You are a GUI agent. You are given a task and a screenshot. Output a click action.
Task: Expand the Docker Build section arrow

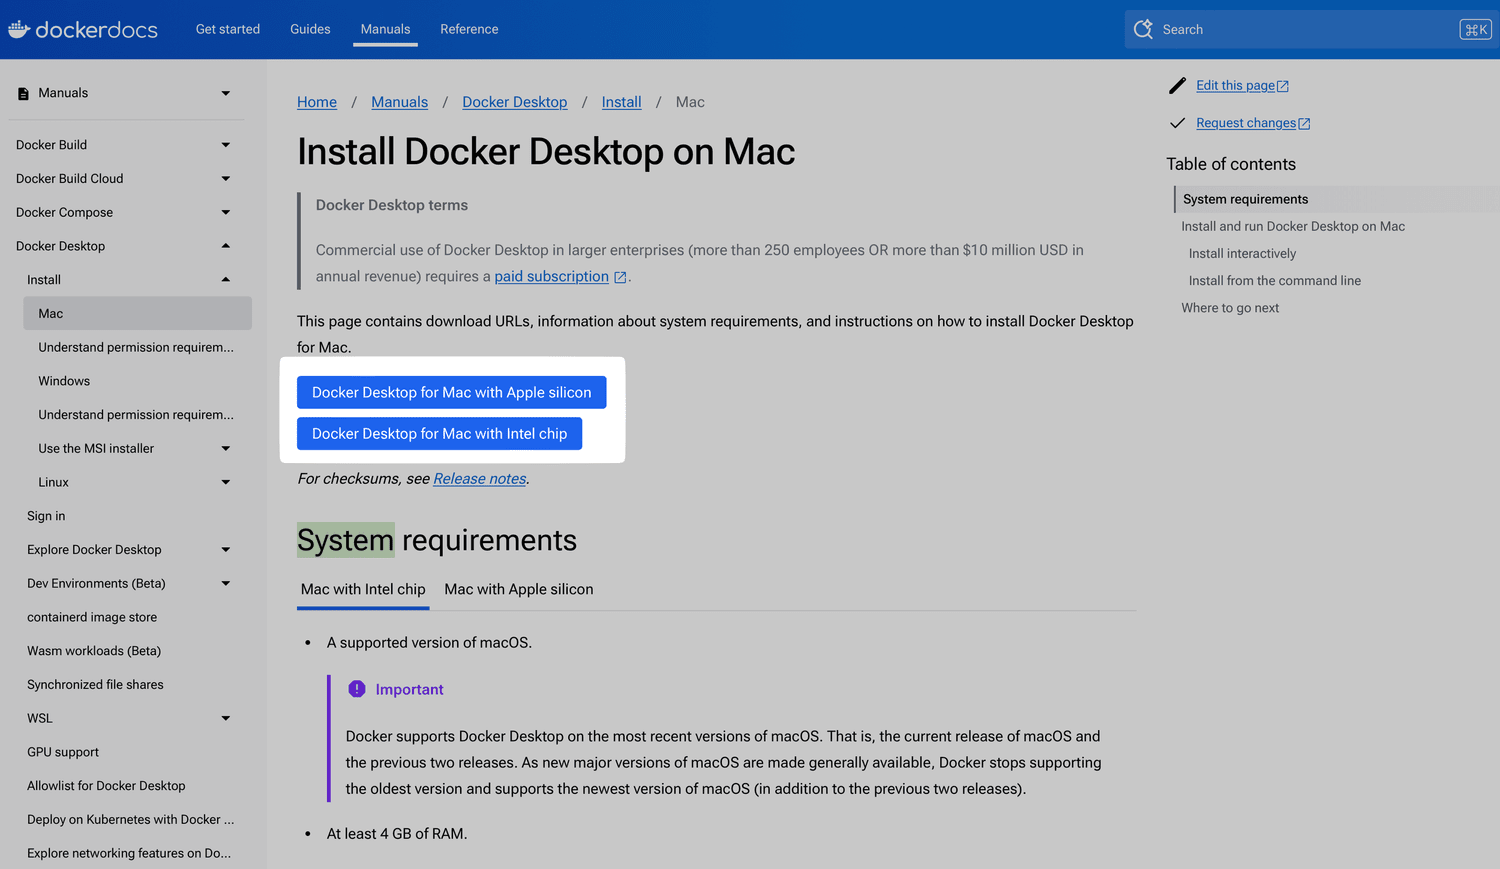pyautogui.click(x=226, y=145)
